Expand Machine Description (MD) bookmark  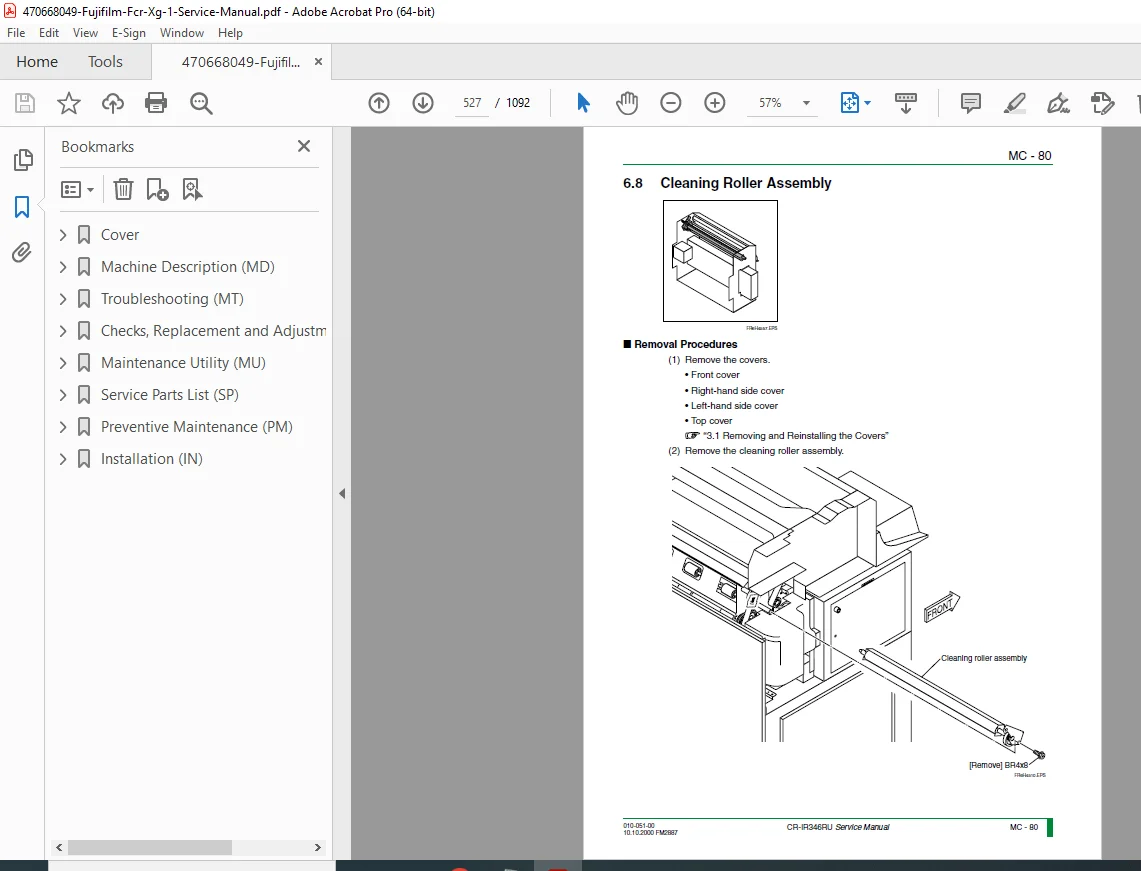pos(63,267)
